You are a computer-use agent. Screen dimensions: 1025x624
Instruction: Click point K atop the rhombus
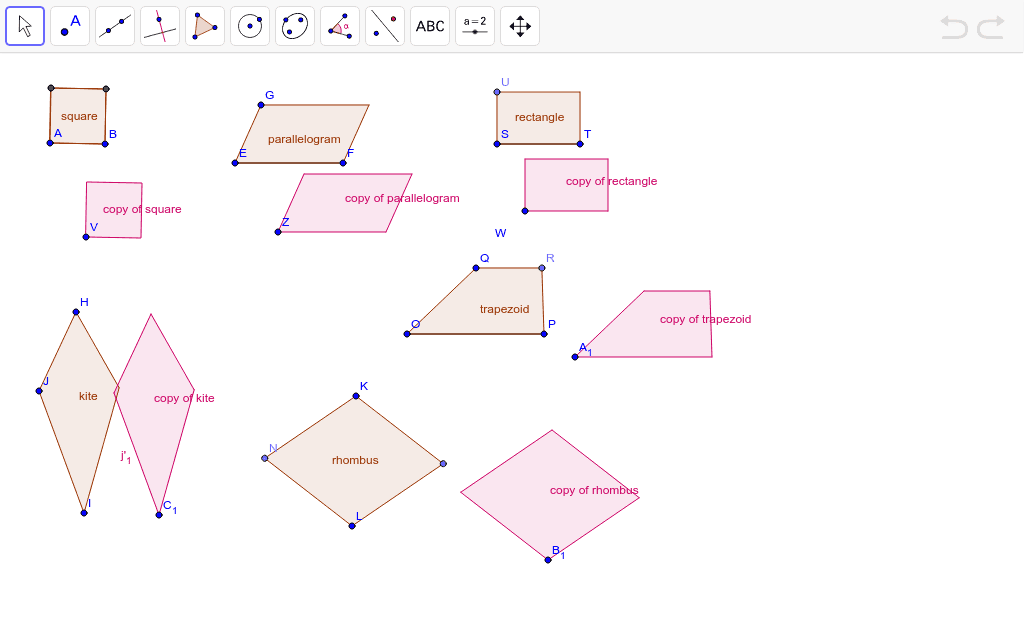(356, 396)
